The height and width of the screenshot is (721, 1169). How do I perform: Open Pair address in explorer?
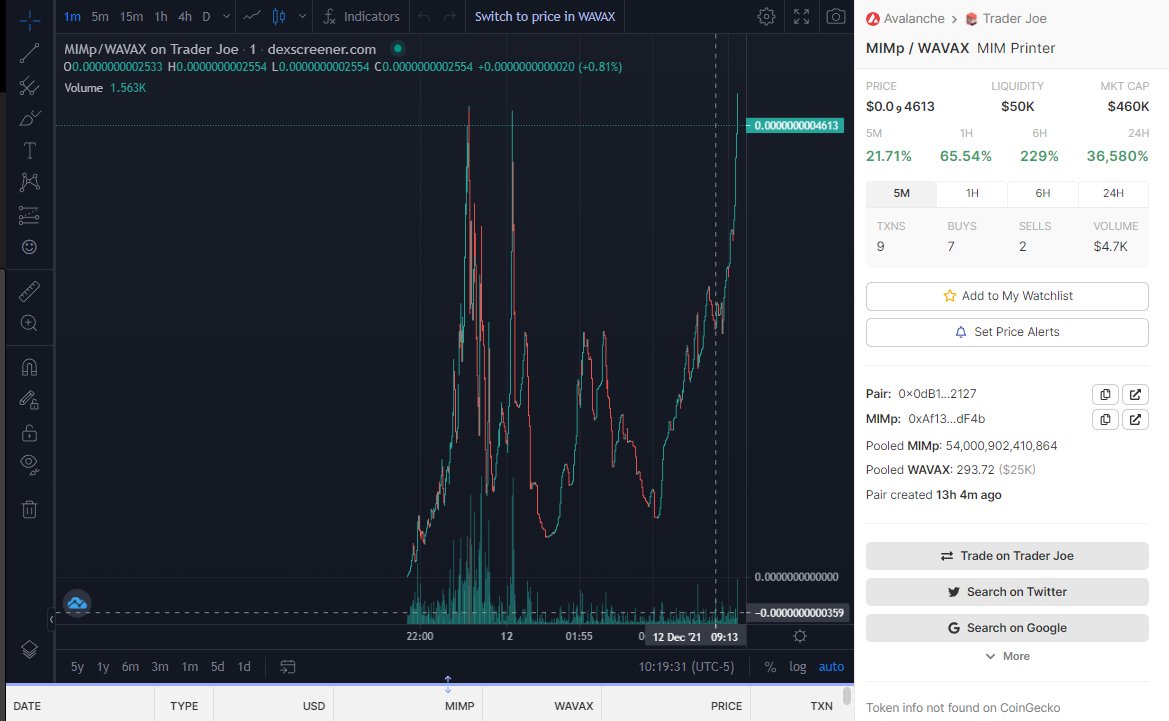pyautogui.click(x=1135, y=394)
